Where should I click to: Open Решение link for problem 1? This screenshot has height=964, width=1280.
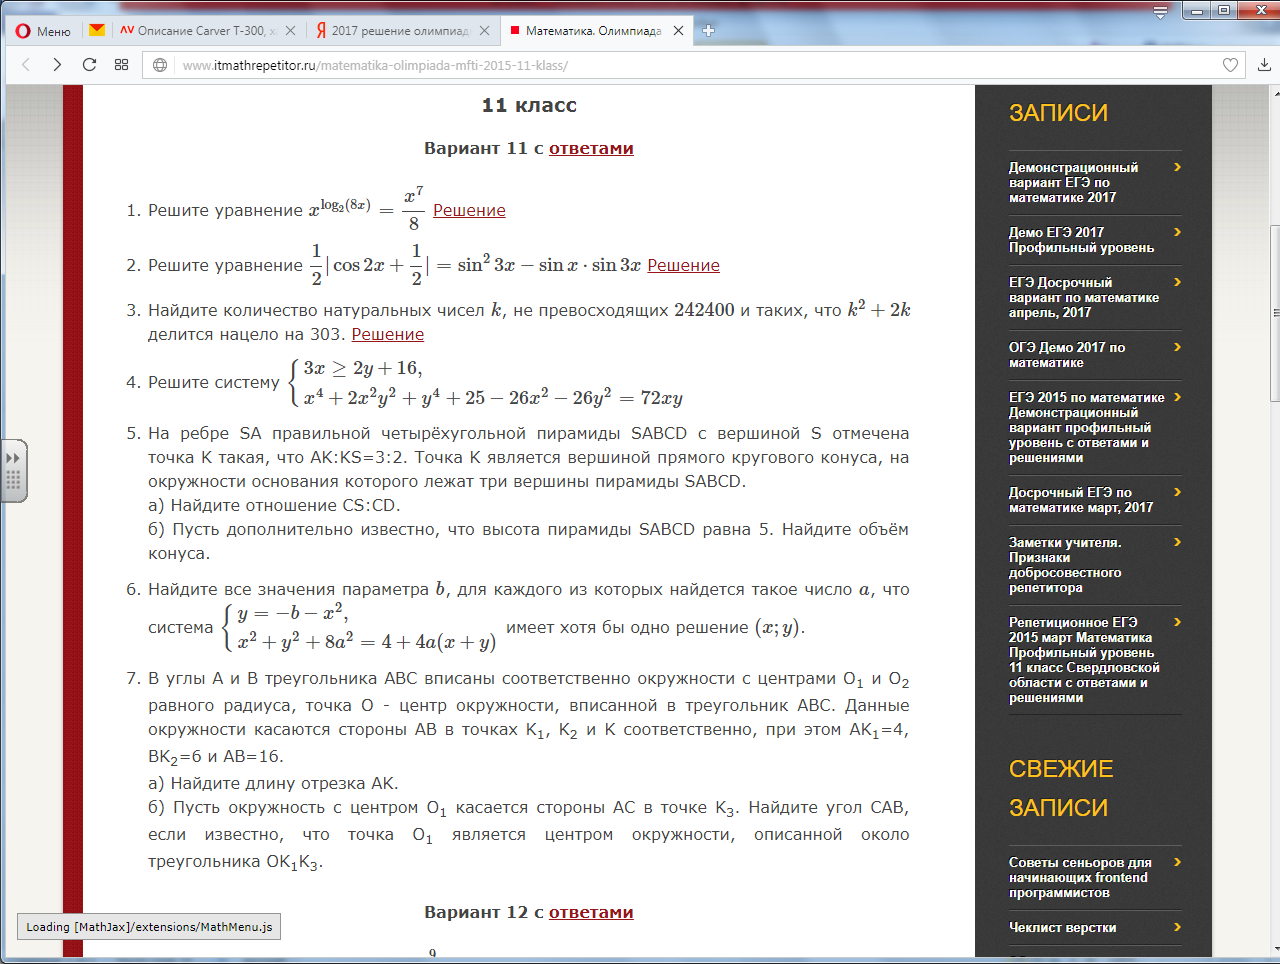[469, 210]
